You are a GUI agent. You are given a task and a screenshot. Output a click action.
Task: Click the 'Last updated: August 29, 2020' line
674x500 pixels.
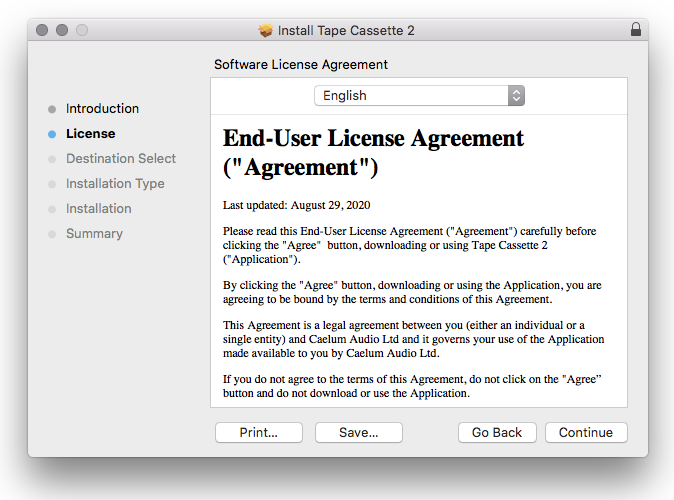pos(296,205)
